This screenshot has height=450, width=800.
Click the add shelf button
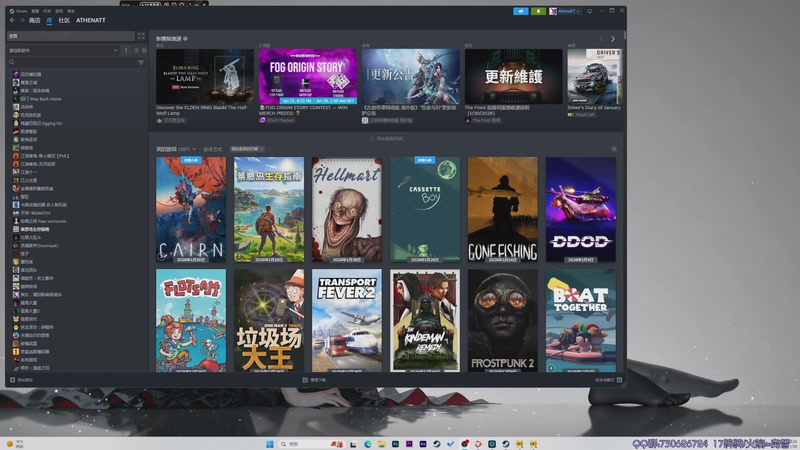(x=386, y=139)
